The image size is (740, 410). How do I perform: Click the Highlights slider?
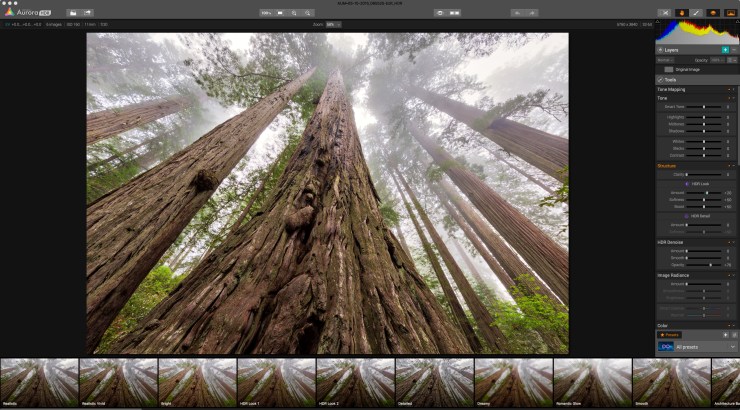coord(704,117)
